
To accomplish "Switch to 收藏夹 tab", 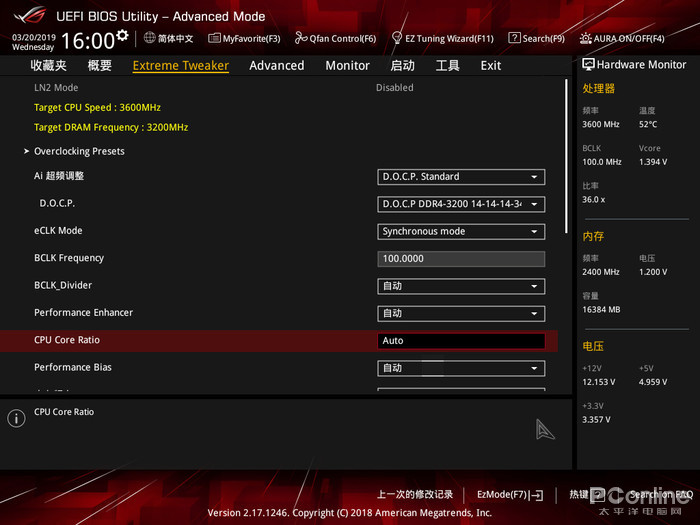I will (49, 66).
